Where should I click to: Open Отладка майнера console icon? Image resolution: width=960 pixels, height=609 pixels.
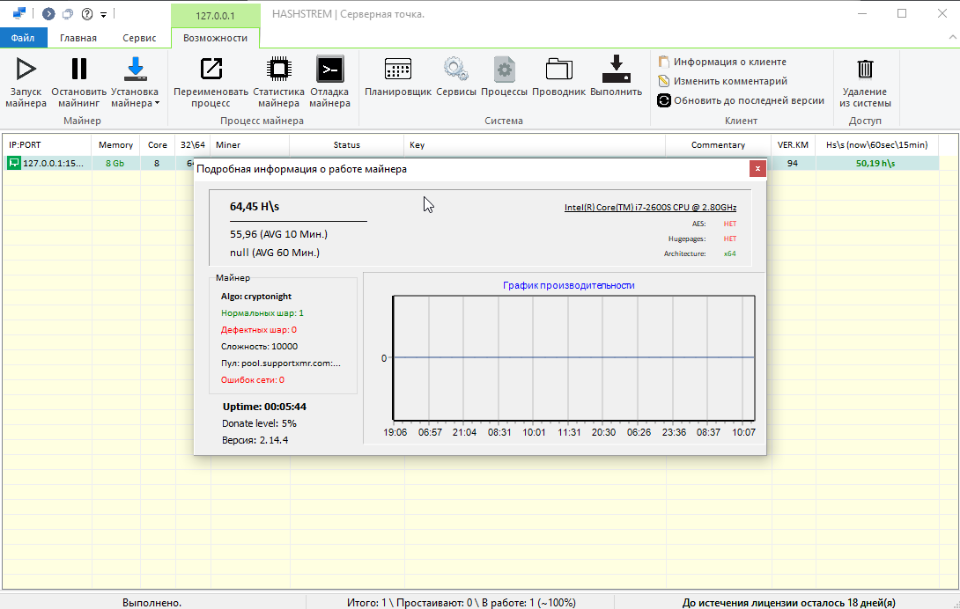pos(329,69)
